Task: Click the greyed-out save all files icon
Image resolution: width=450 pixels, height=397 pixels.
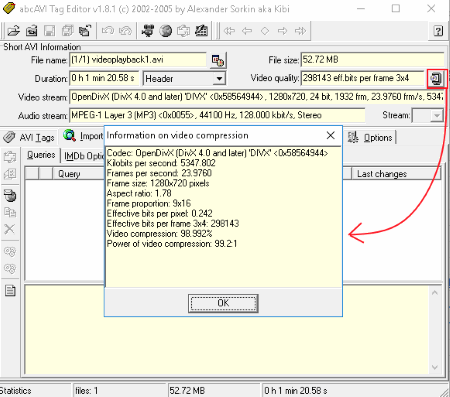Action: pyautogui.click(x=68, y=31)
